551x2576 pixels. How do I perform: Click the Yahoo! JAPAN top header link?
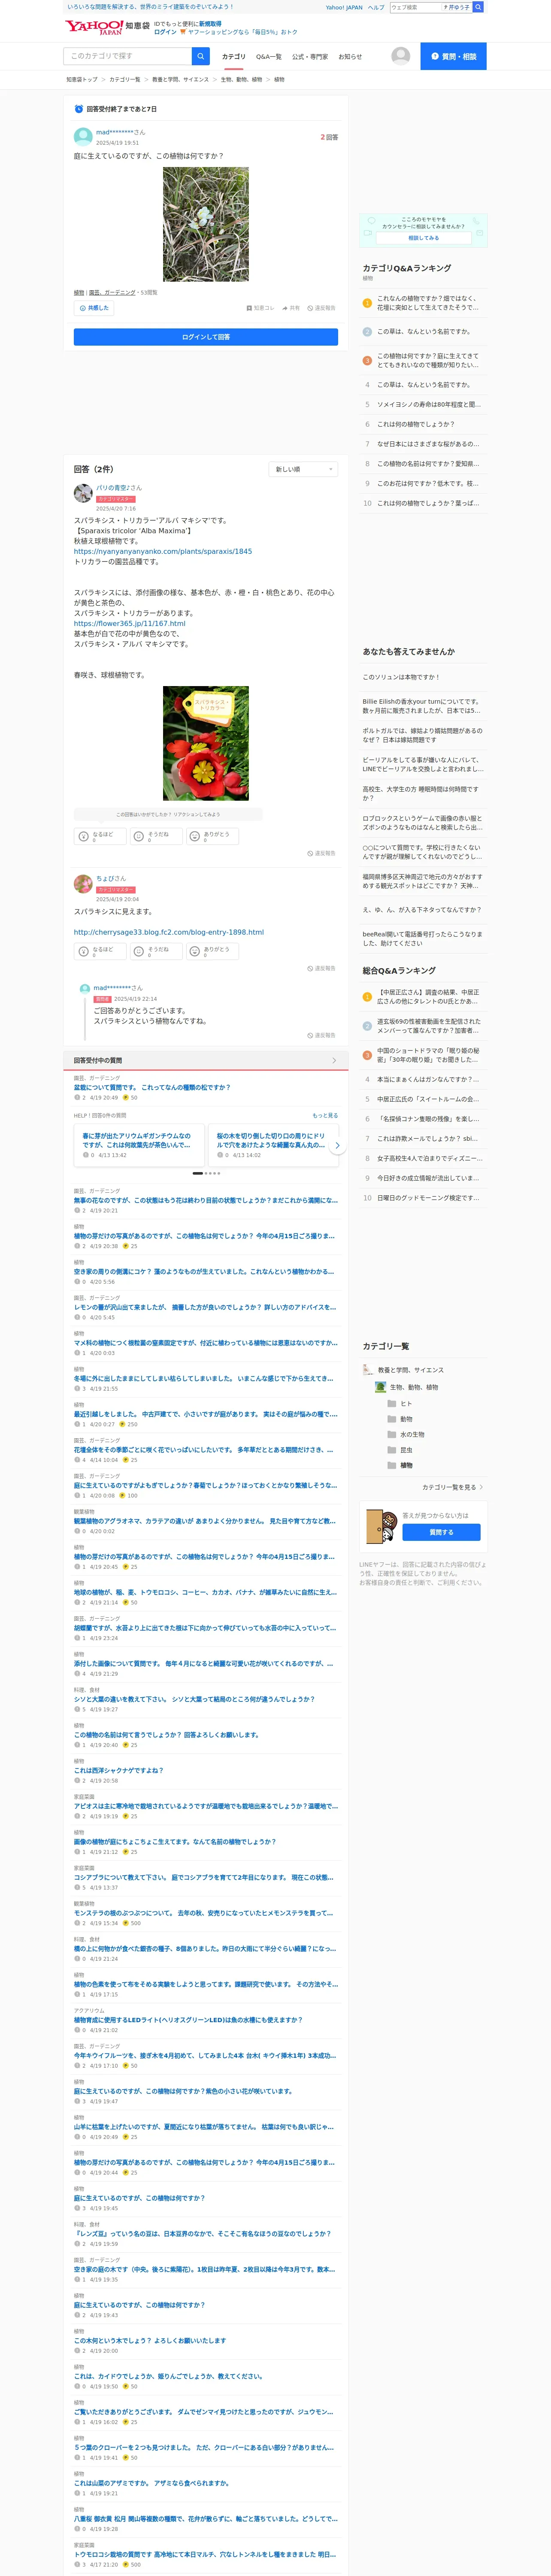344,7
